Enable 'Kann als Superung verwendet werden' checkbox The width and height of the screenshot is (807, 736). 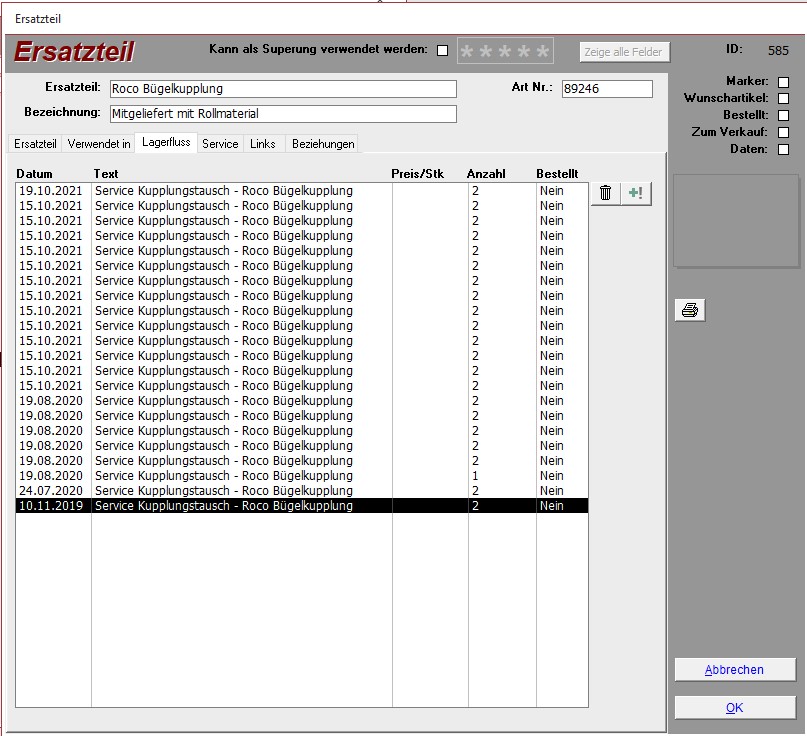(x=442, y=50)
